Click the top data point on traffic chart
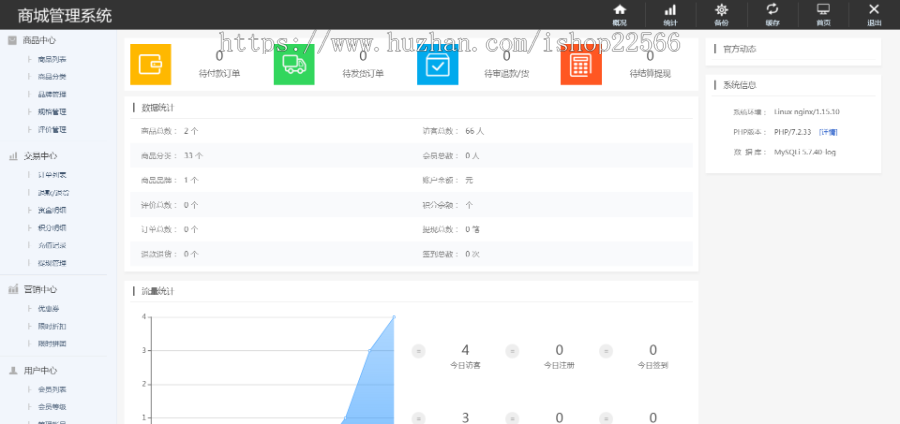 click(x=394, y=317)
